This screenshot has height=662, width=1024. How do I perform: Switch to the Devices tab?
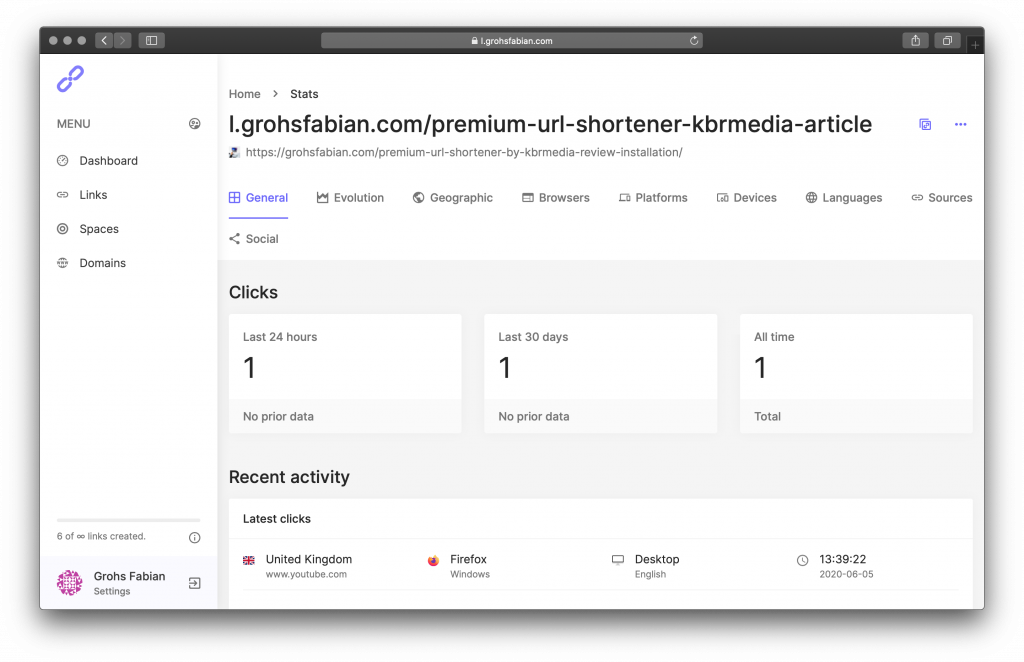[x=746, y=198]
